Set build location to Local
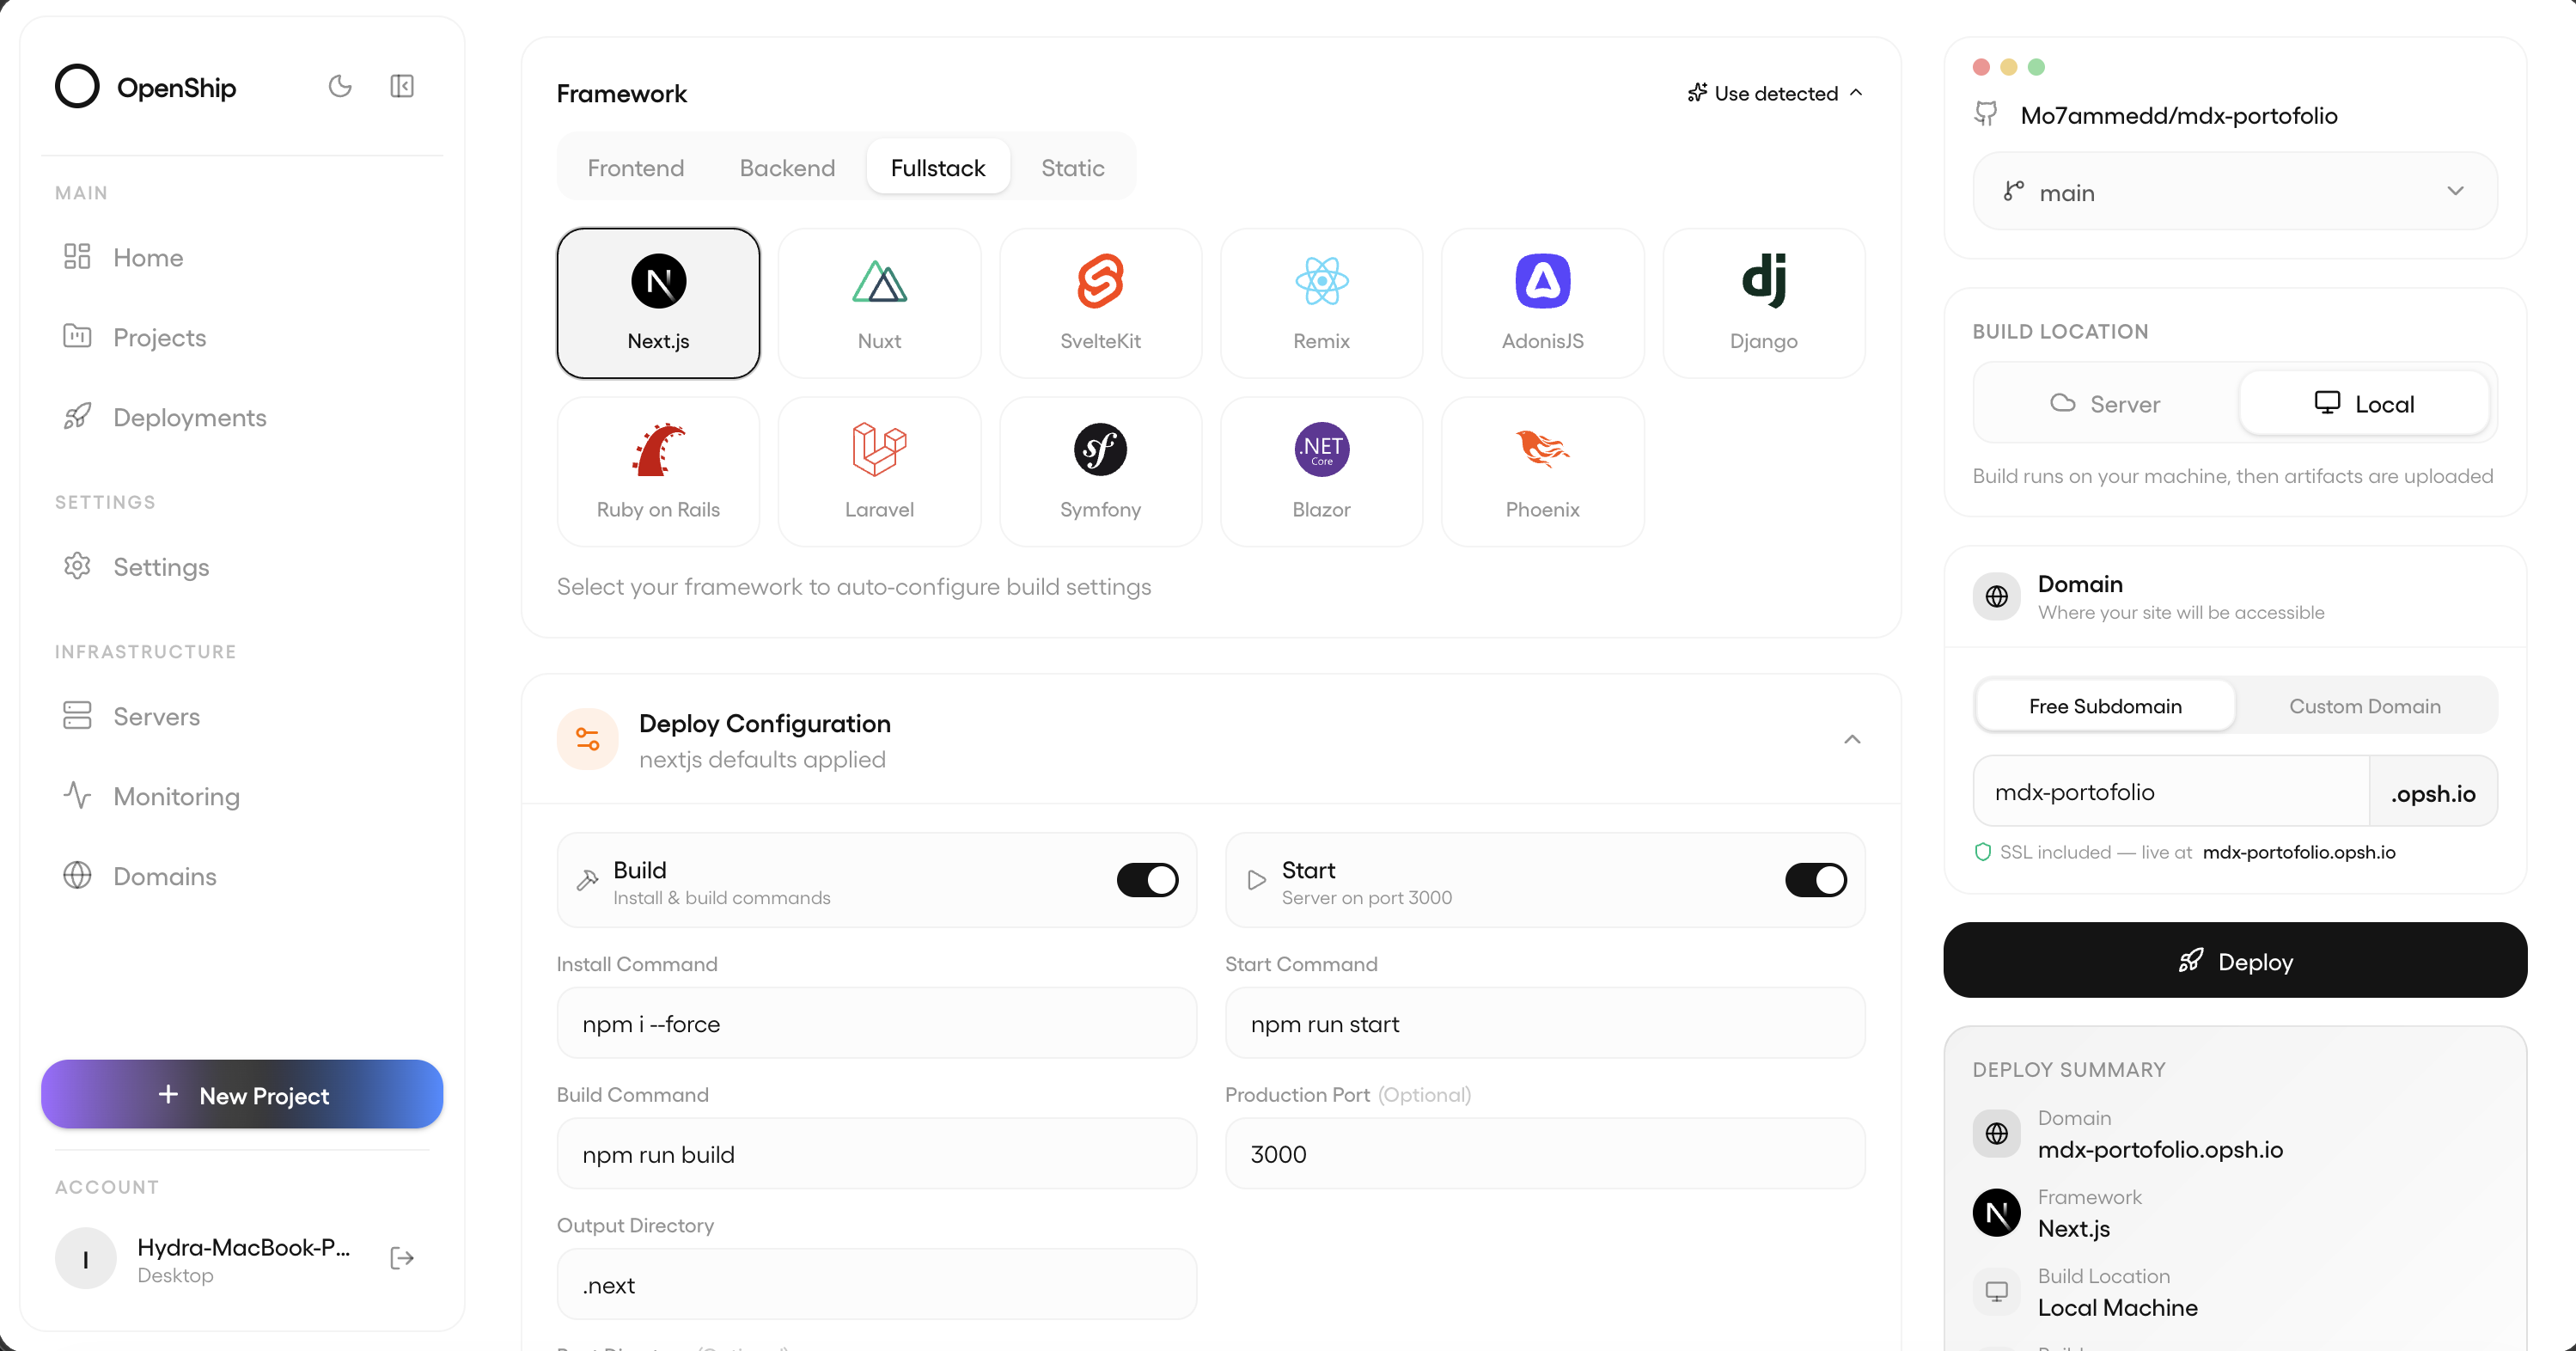Viewport: 2576px width, 1351px height. (2364, 404)
